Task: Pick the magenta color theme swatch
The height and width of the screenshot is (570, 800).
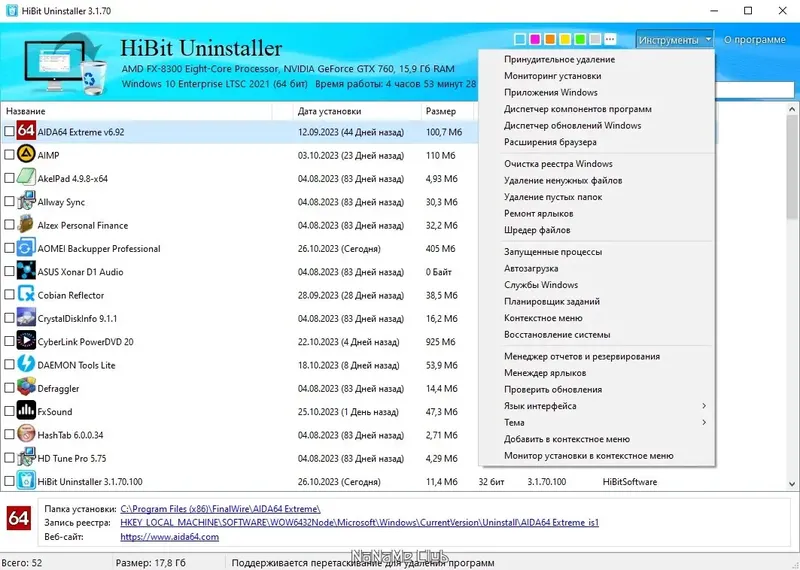Action: (535, 39)
